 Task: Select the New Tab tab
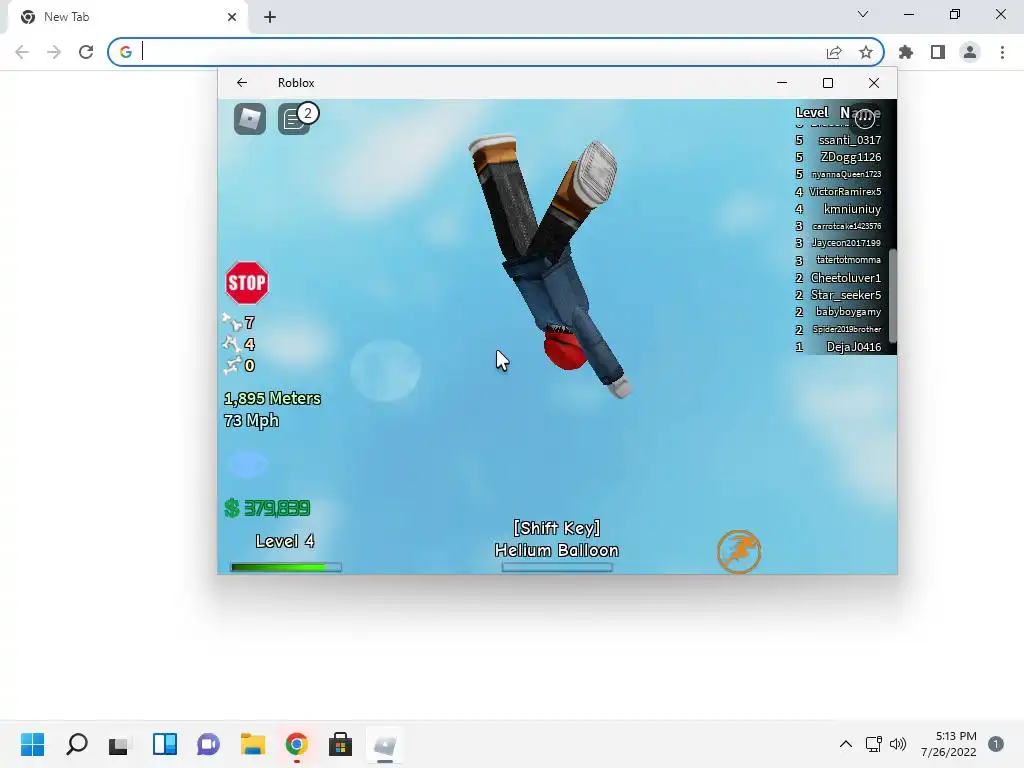[127, 17]
